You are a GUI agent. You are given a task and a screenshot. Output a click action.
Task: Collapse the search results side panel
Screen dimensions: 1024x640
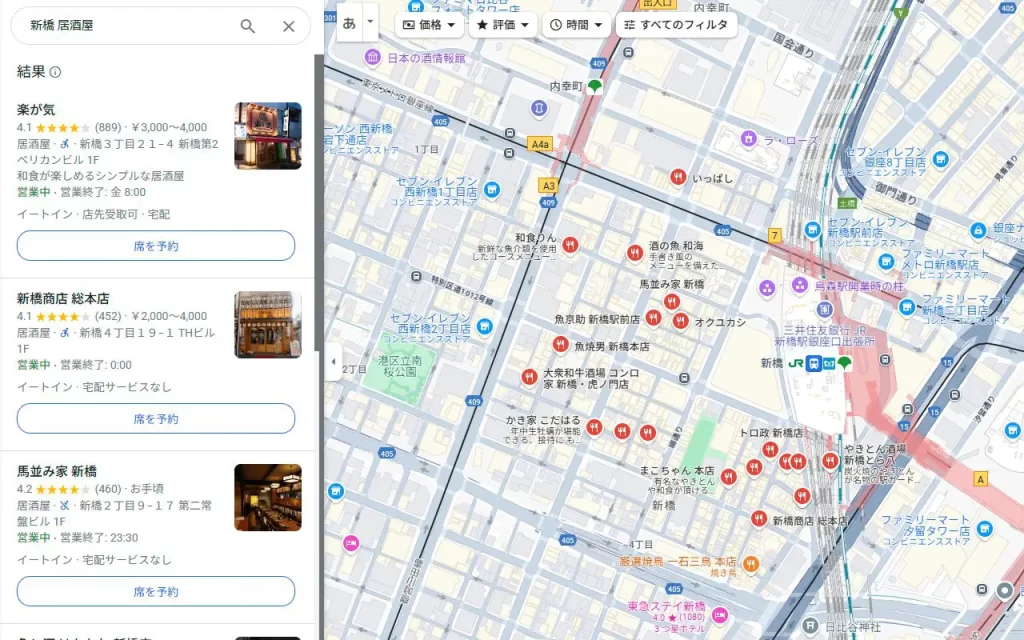pyautogui.click(x=335, y=360)
